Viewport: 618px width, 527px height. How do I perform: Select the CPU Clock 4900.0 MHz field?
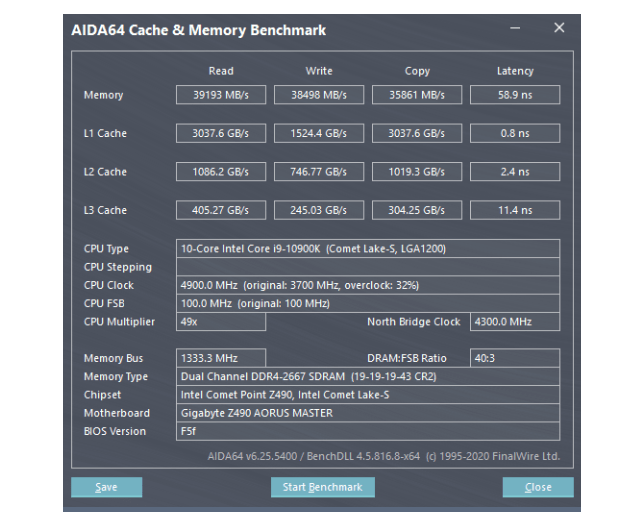click(368, 285)
